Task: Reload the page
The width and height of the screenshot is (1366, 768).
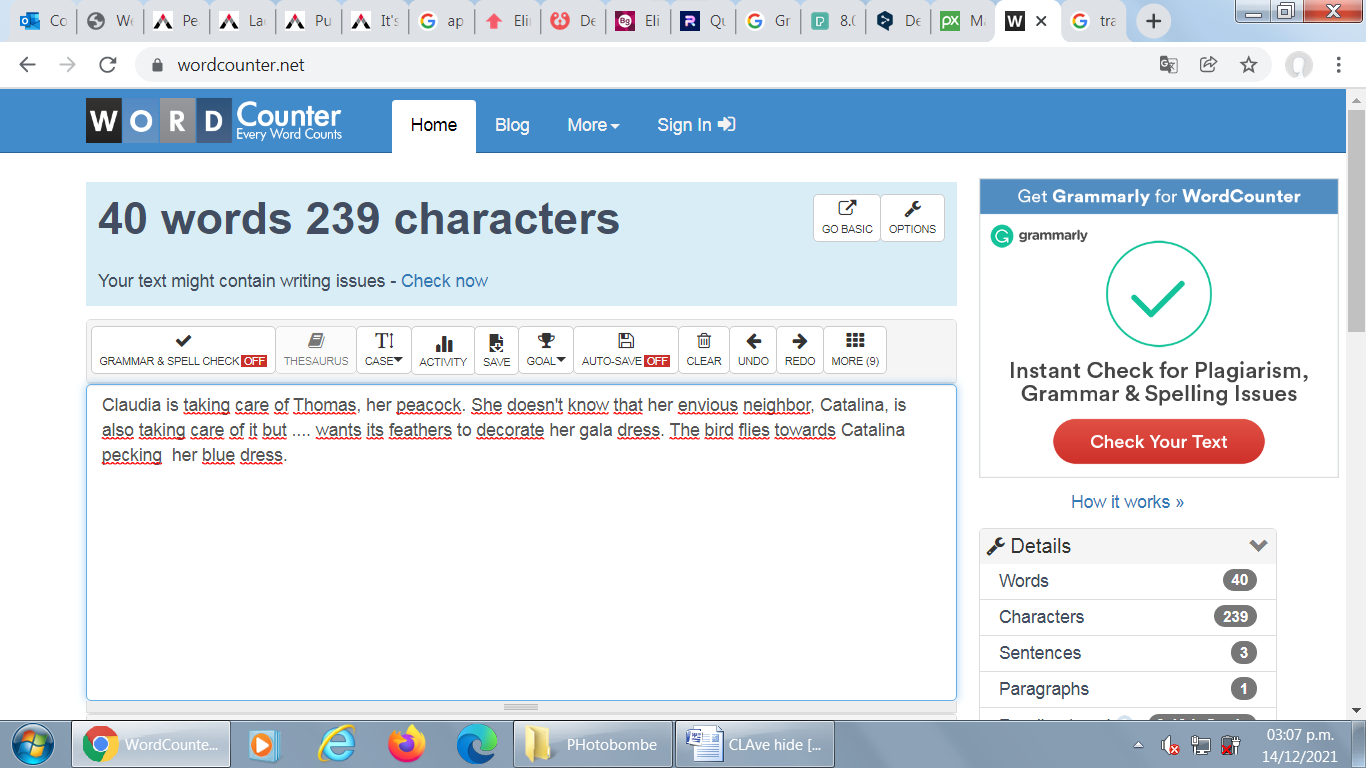Action: [x=107, y=65]
